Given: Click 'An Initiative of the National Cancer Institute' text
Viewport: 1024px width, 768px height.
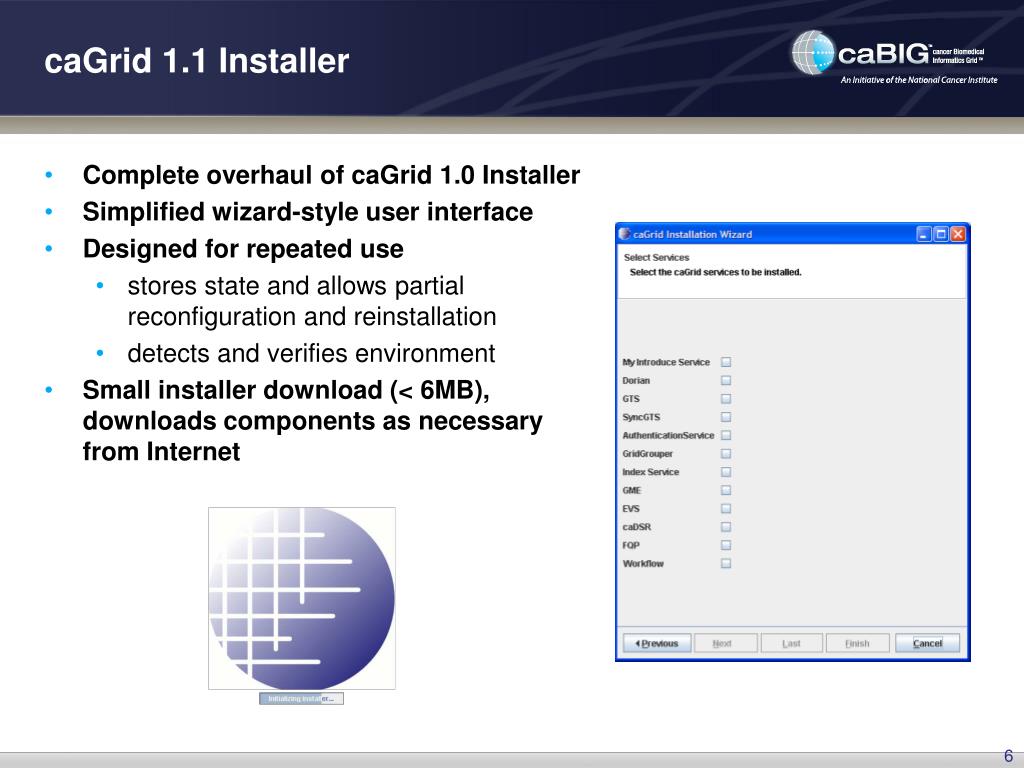Looking at the screenshot, I should 919,80.
